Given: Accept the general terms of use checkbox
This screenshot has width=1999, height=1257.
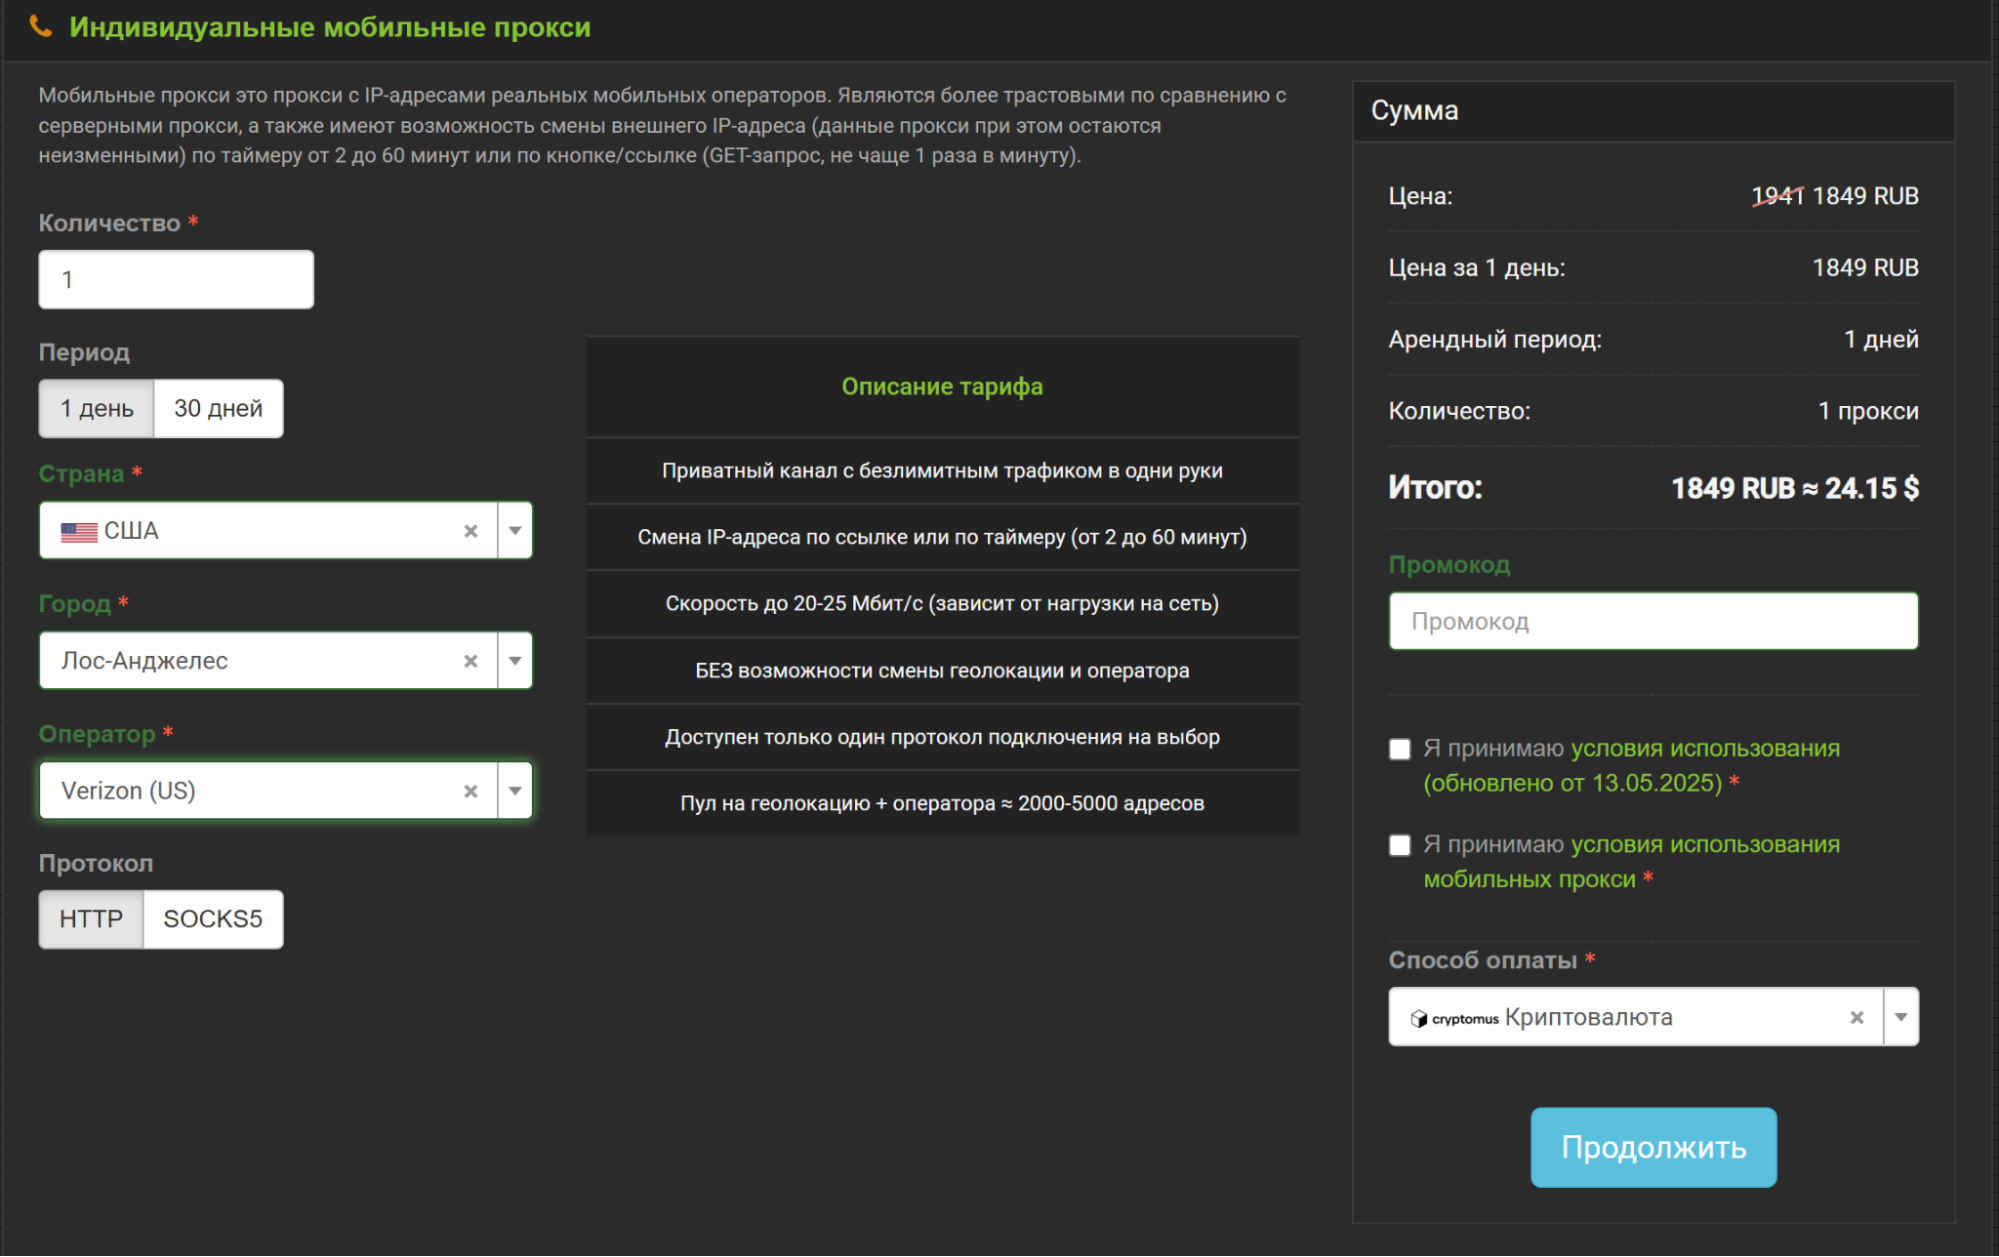Looking at the screenshot, I should click(x=1400, y=749).
